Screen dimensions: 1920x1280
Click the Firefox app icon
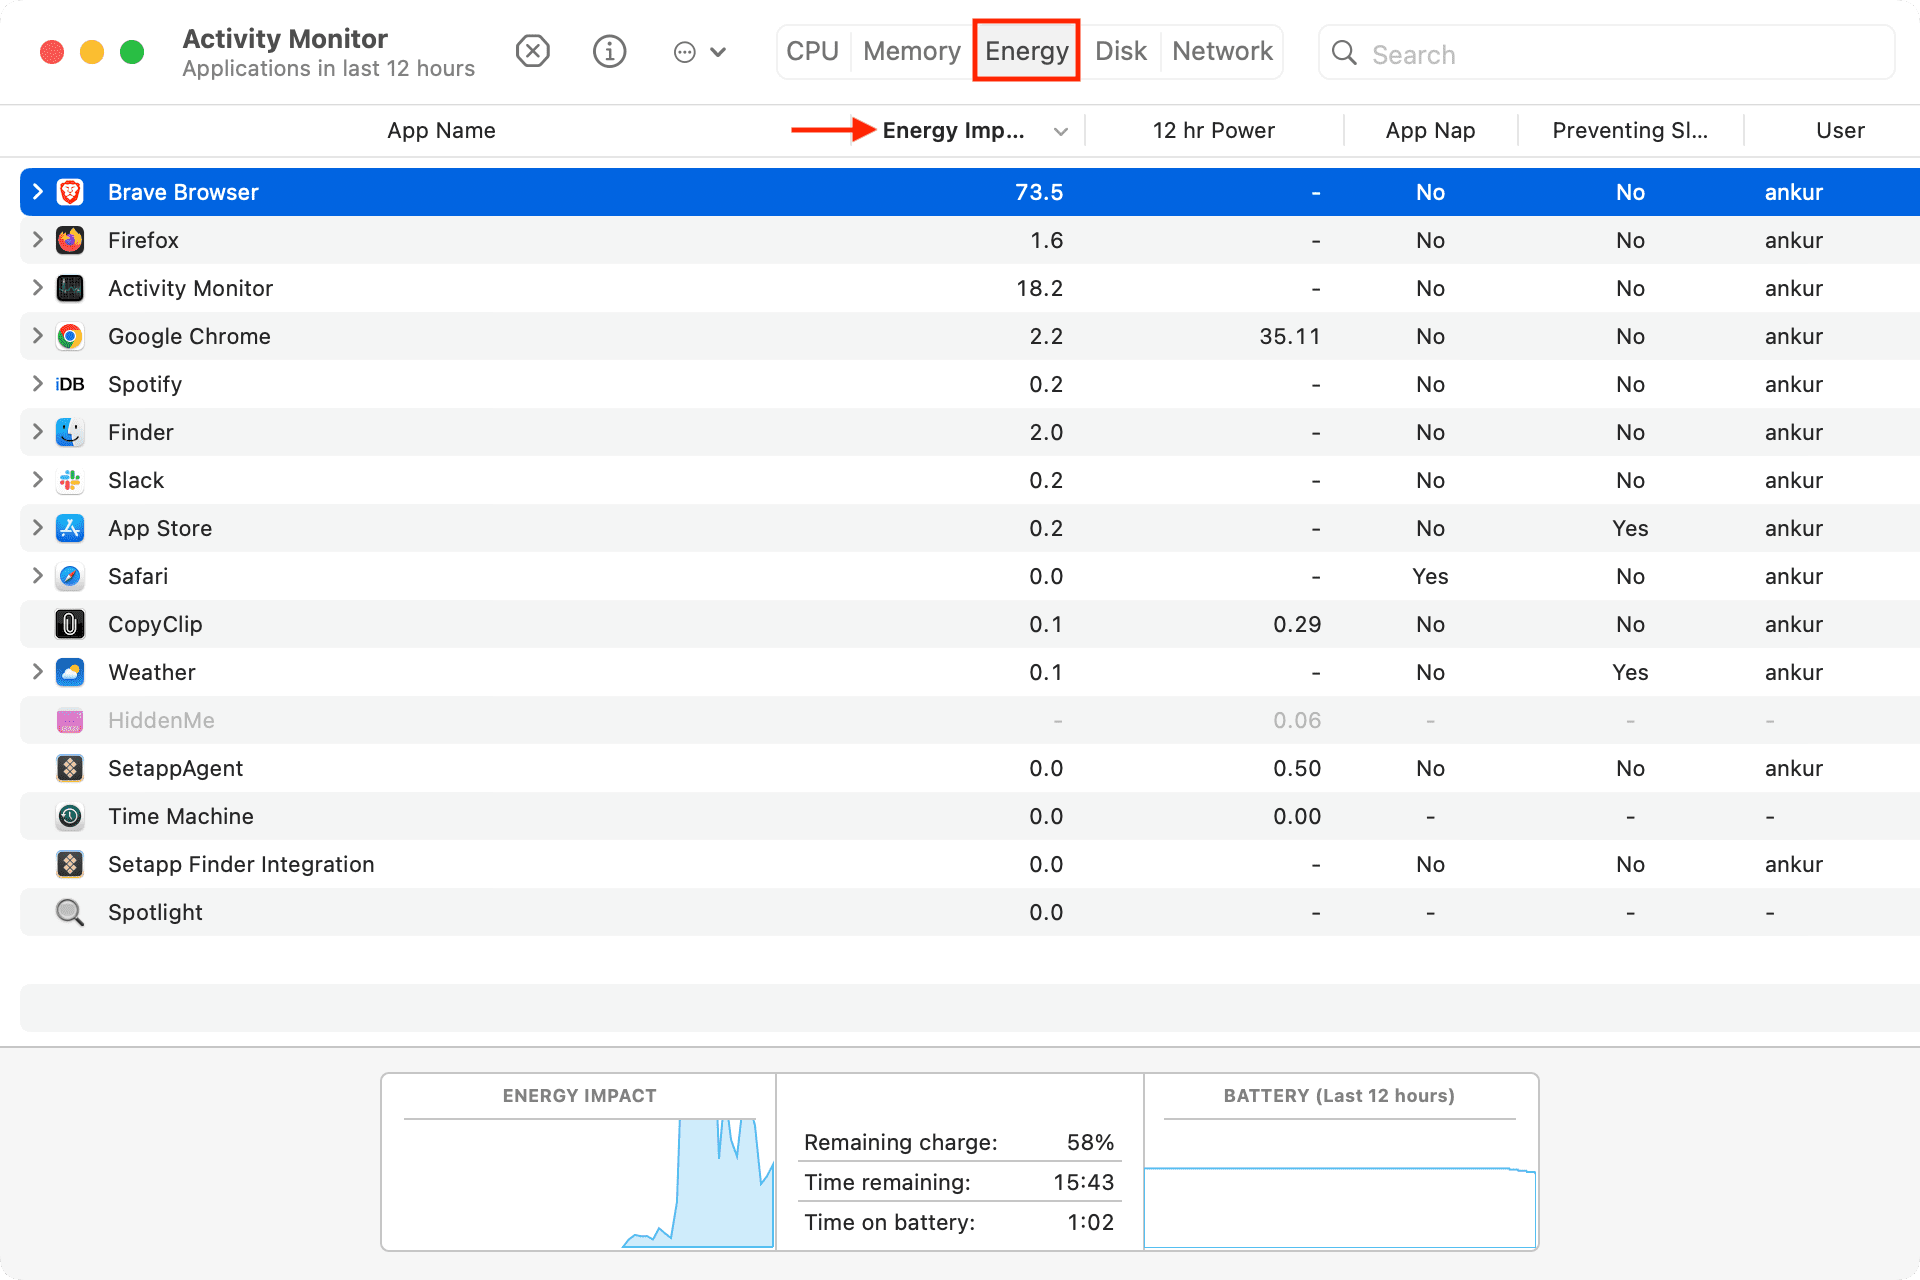(70, 240)
